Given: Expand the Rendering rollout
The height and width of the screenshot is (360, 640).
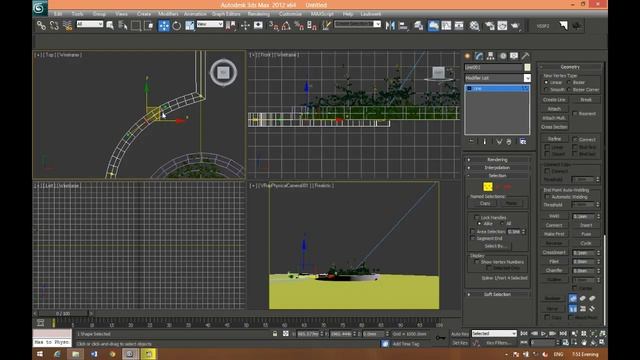Looking at the screenshot, I should pyautogui.click(x=497, y=160).
